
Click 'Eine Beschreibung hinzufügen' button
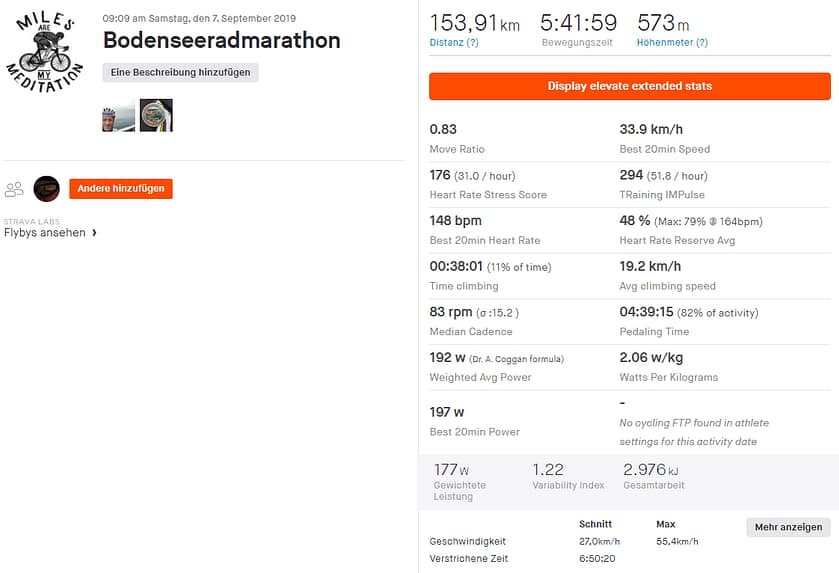[x=181, y=72]
